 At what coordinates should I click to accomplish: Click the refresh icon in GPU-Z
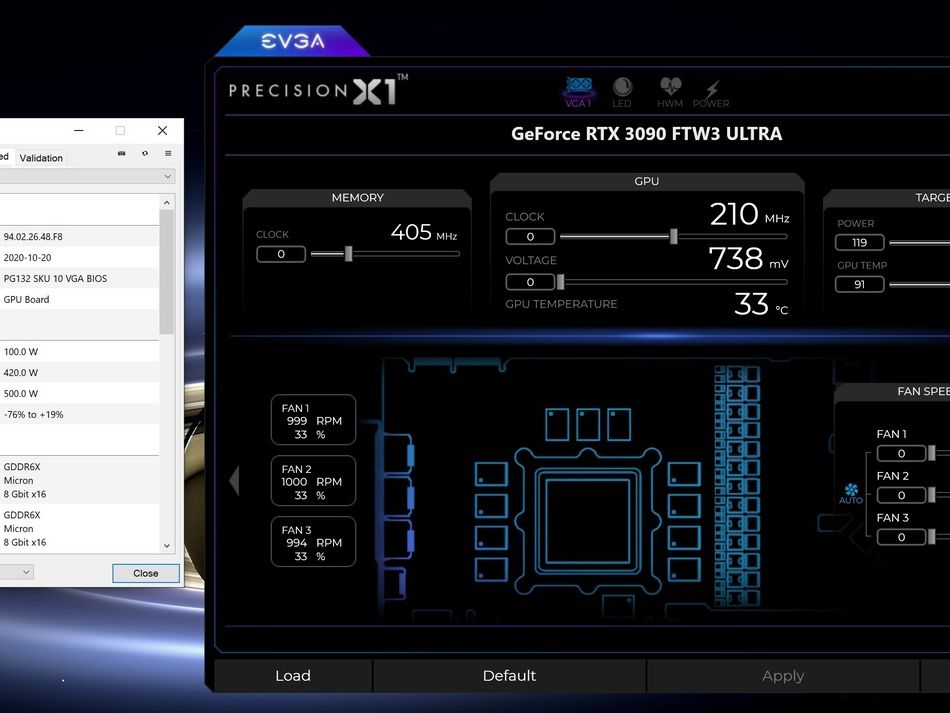[145, 153]
